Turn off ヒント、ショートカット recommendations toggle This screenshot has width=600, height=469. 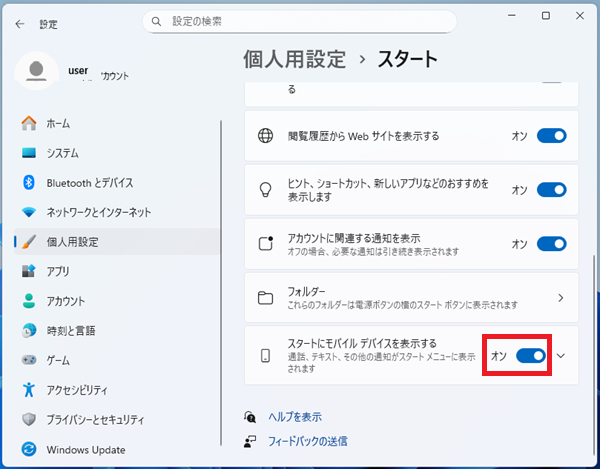pyautogui.click(x=551, y=190)
